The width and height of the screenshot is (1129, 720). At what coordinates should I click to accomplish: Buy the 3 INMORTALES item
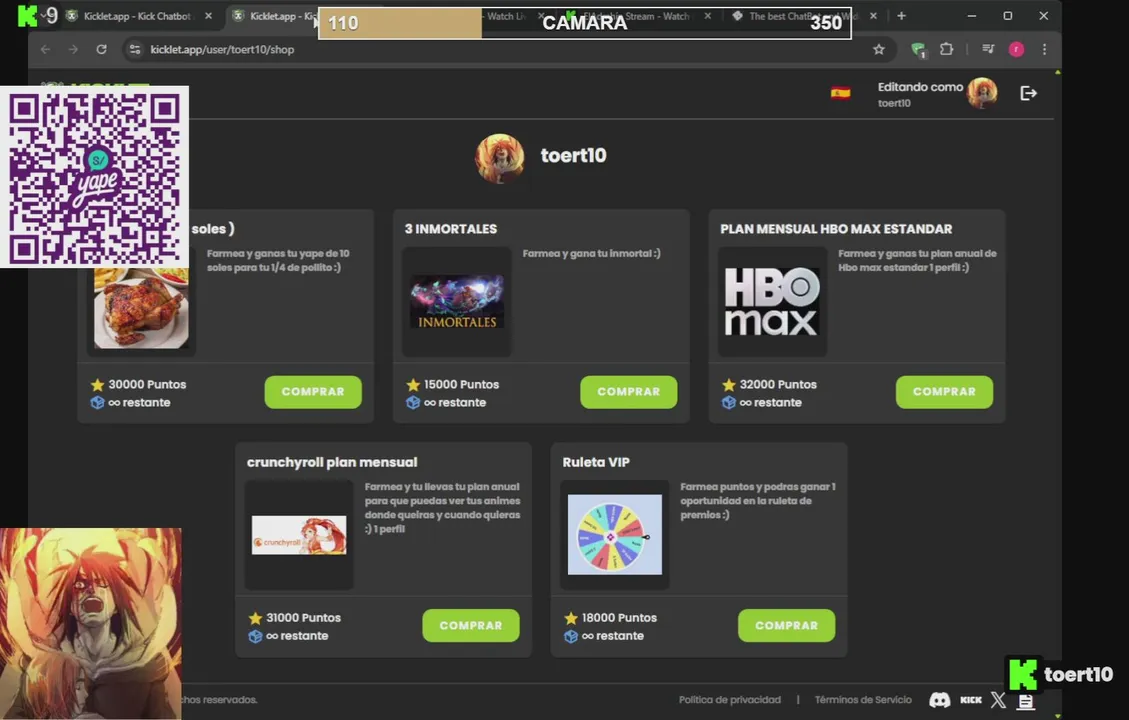pos(629,392)
